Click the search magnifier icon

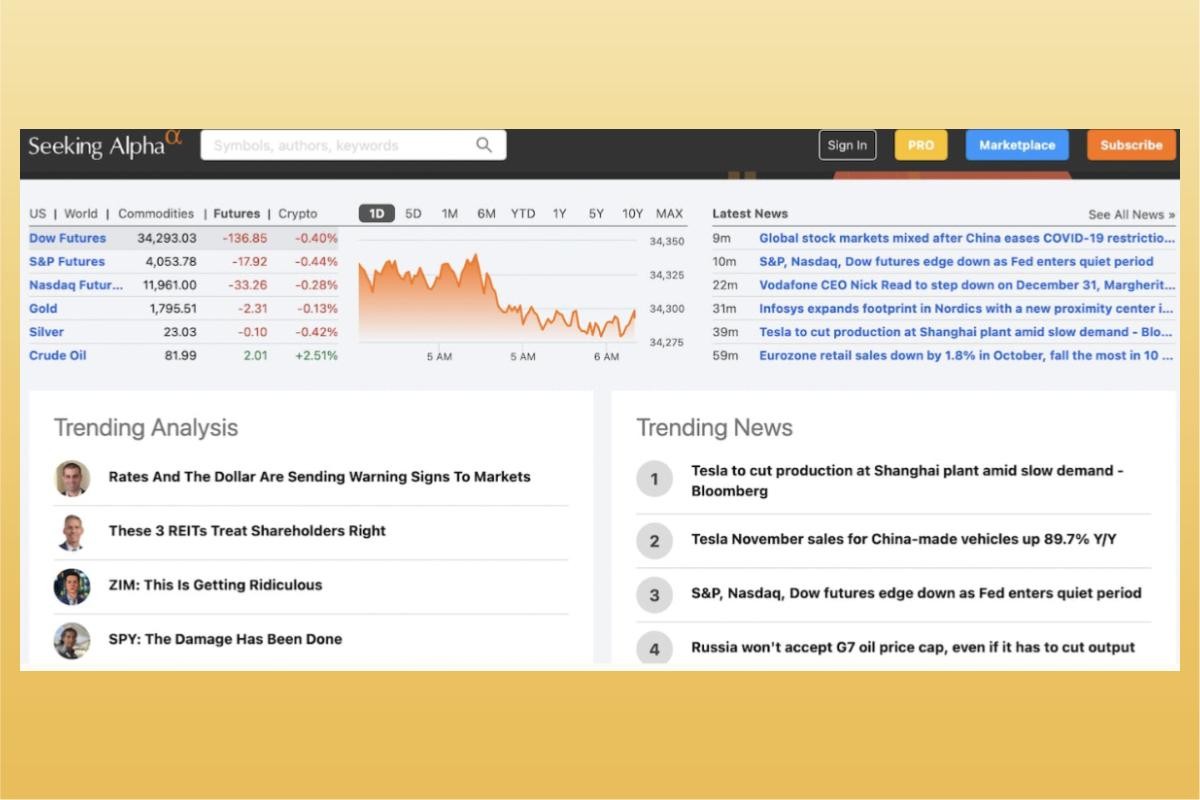[484, 145]
